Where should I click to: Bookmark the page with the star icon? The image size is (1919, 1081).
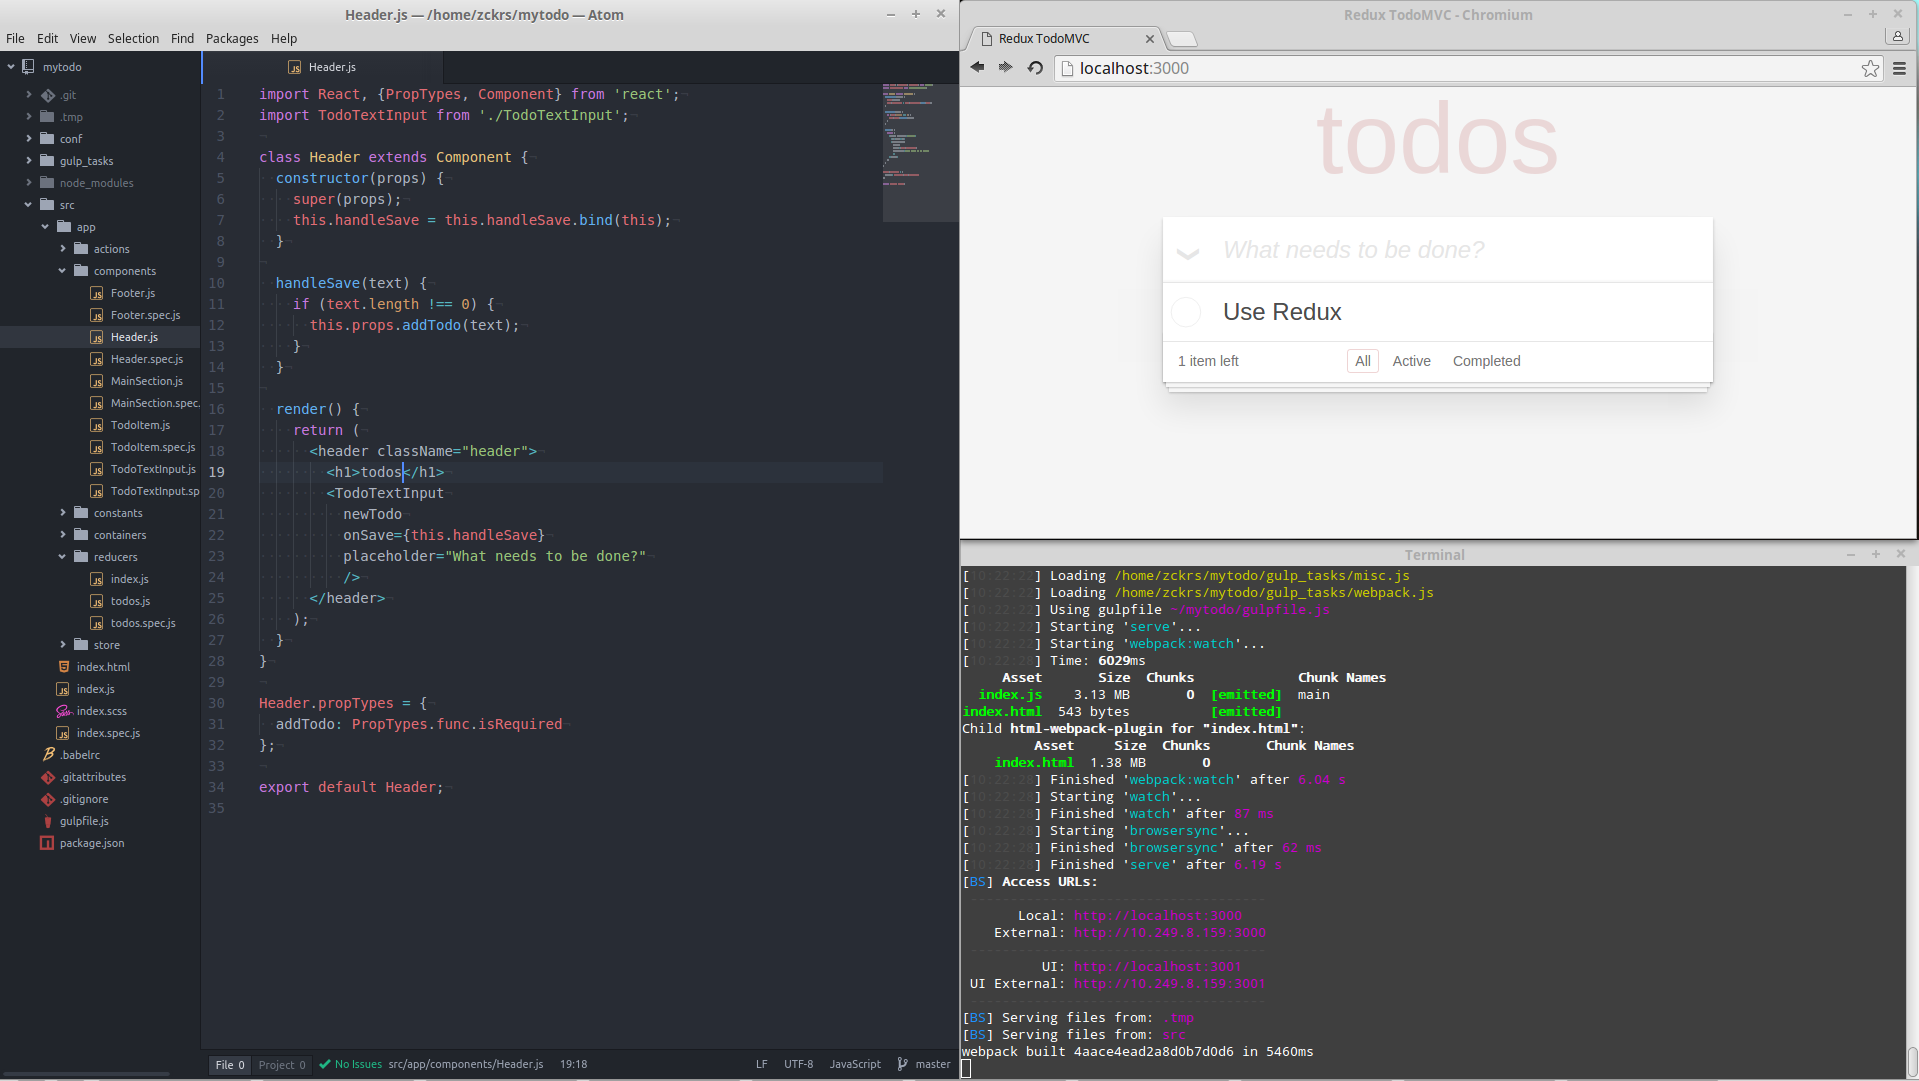pyautogui.click(x=1869, y=68)
